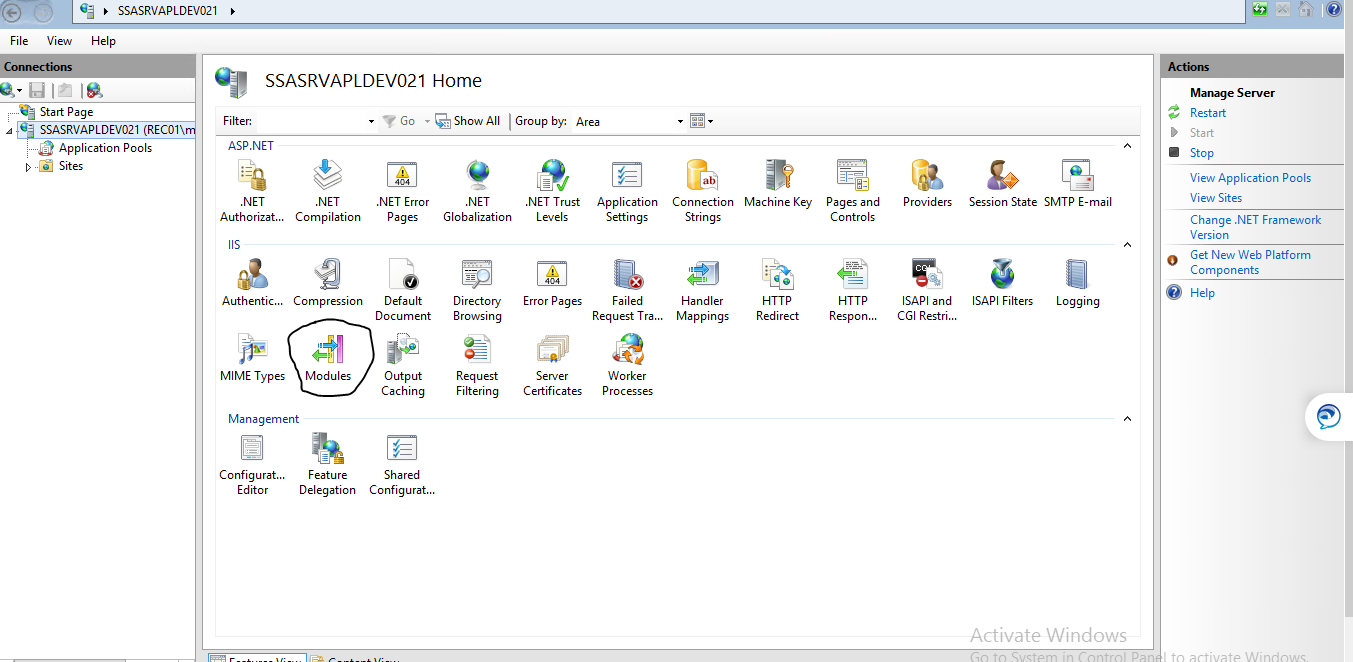The width and height of the screenshot is (1353, 662).
Task: Click View Sites link
Action: point(1216,198)
